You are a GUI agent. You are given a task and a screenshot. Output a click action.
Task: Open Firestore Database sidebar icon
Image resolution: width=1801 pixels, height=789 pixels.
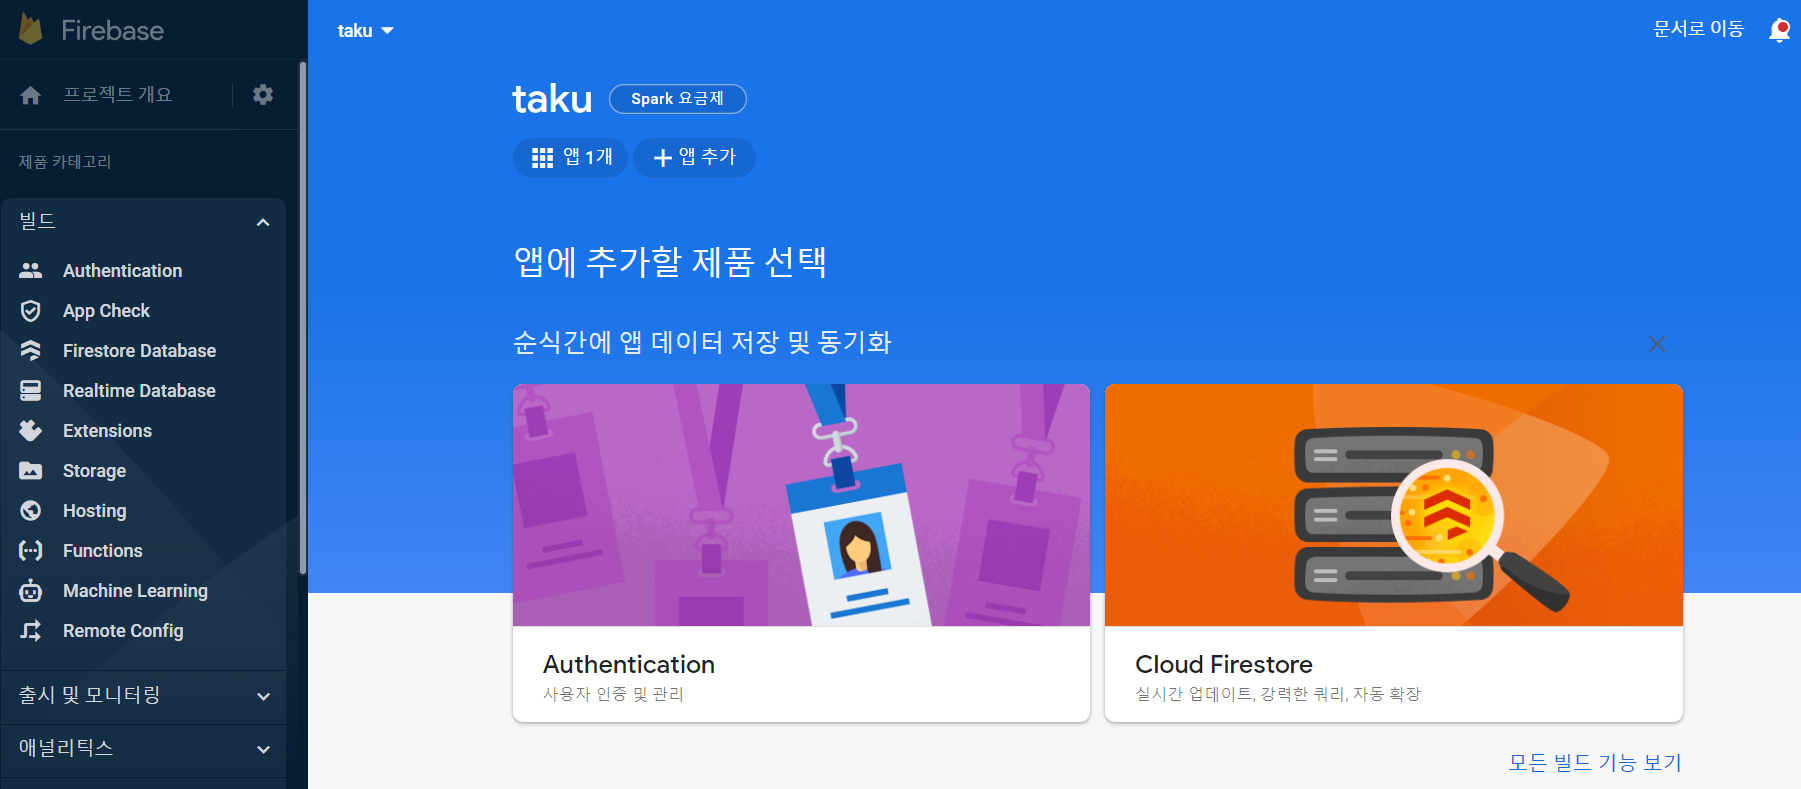pos(31,351)
